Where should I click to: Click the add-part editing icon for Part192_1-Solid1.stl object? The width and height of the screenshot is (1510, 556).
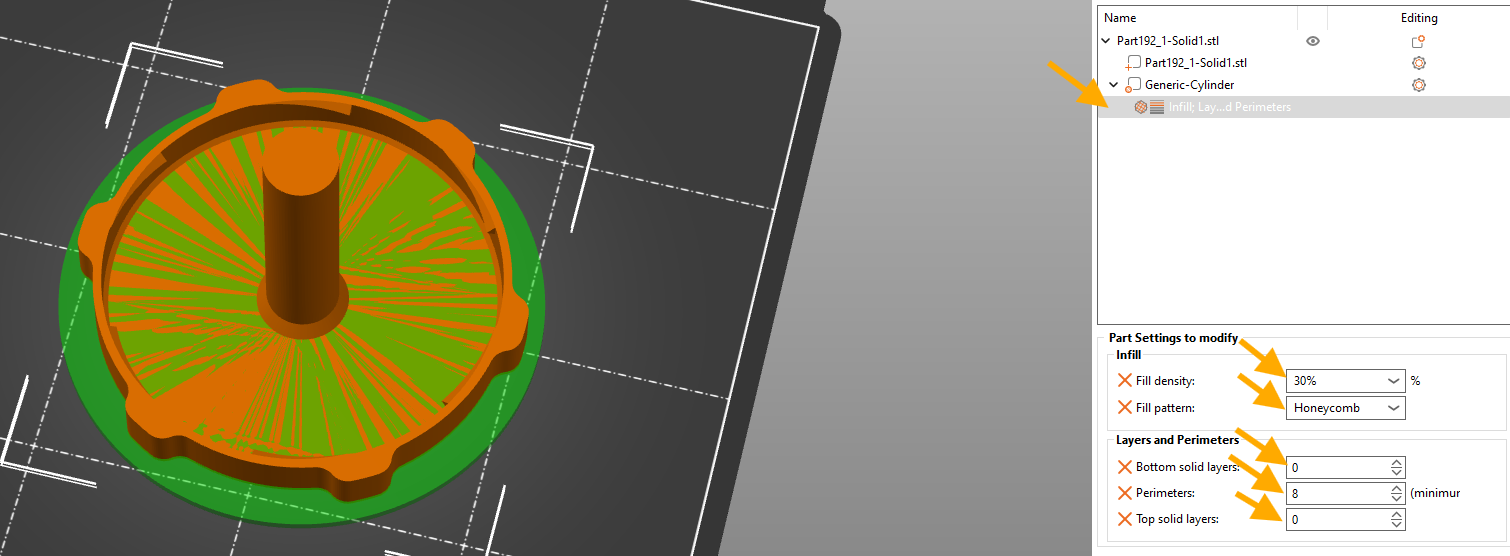[1418, 41]
